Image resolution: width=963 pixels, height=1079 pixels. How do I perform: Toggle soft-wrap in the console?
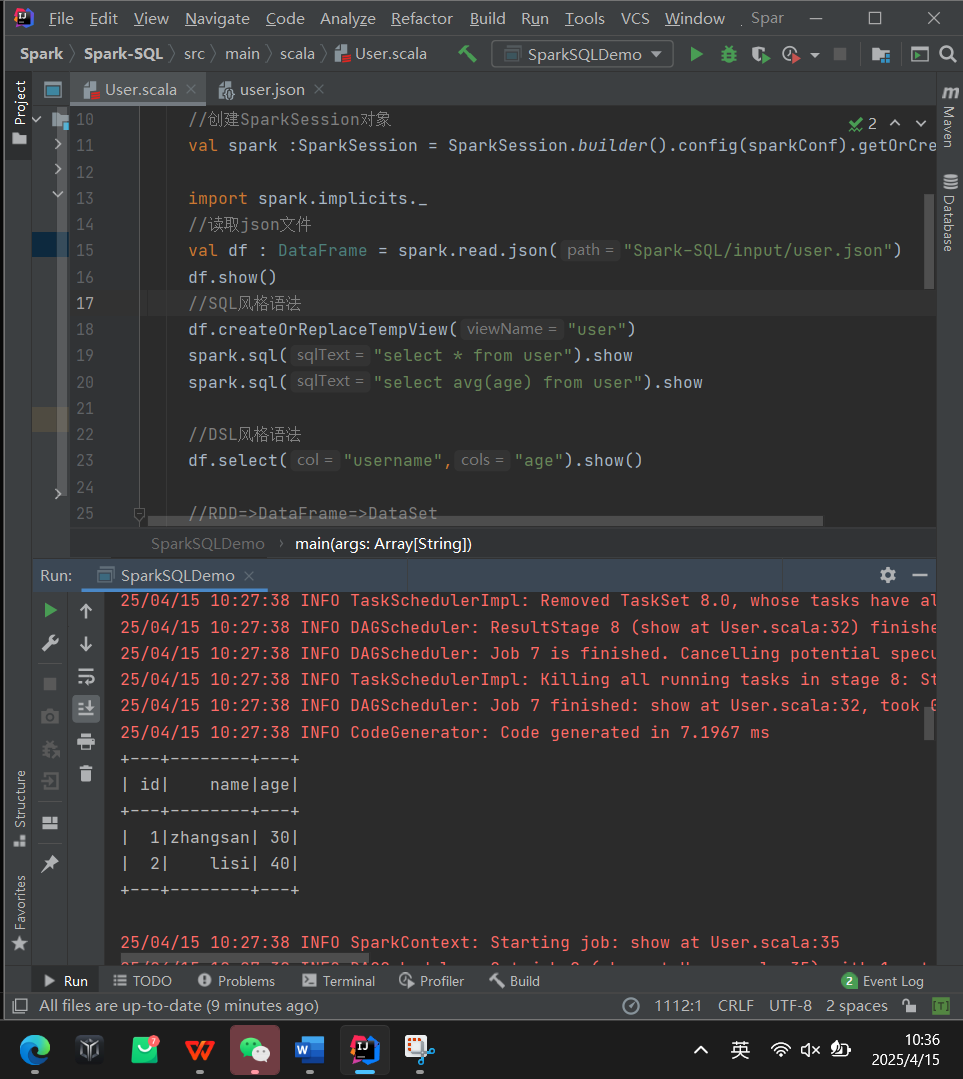(x=86, y=676)
